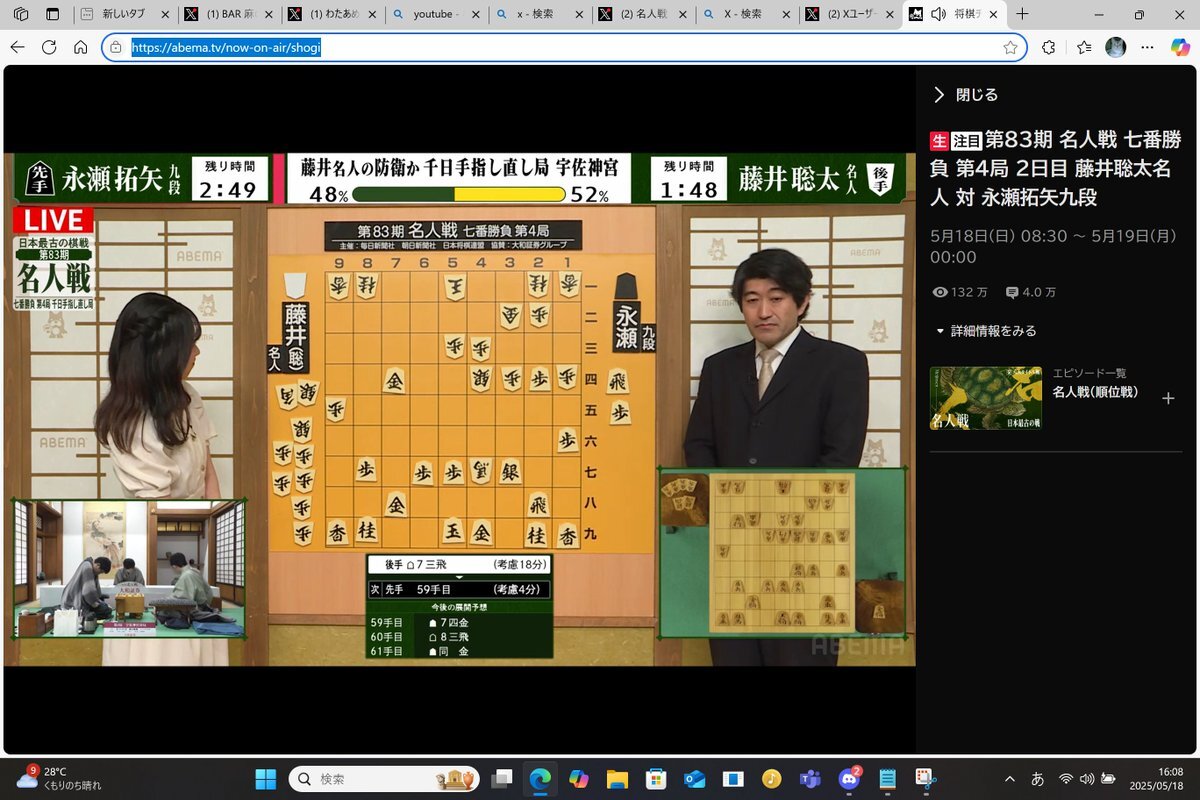Open Microsoft Store from the taskbar

(655, 778)
